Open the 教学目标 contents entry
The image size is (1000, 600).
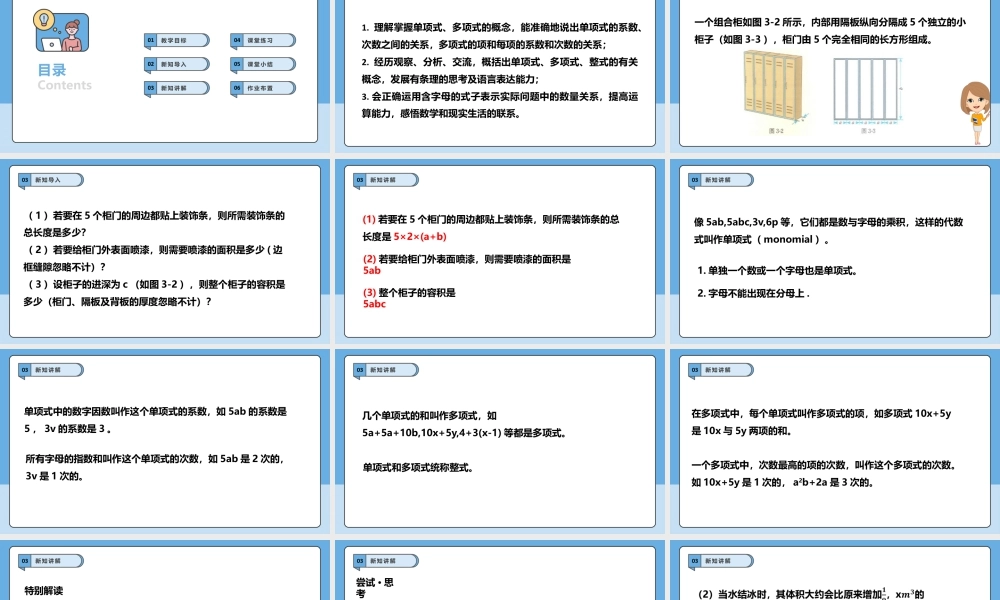click(x=172, y=40)
